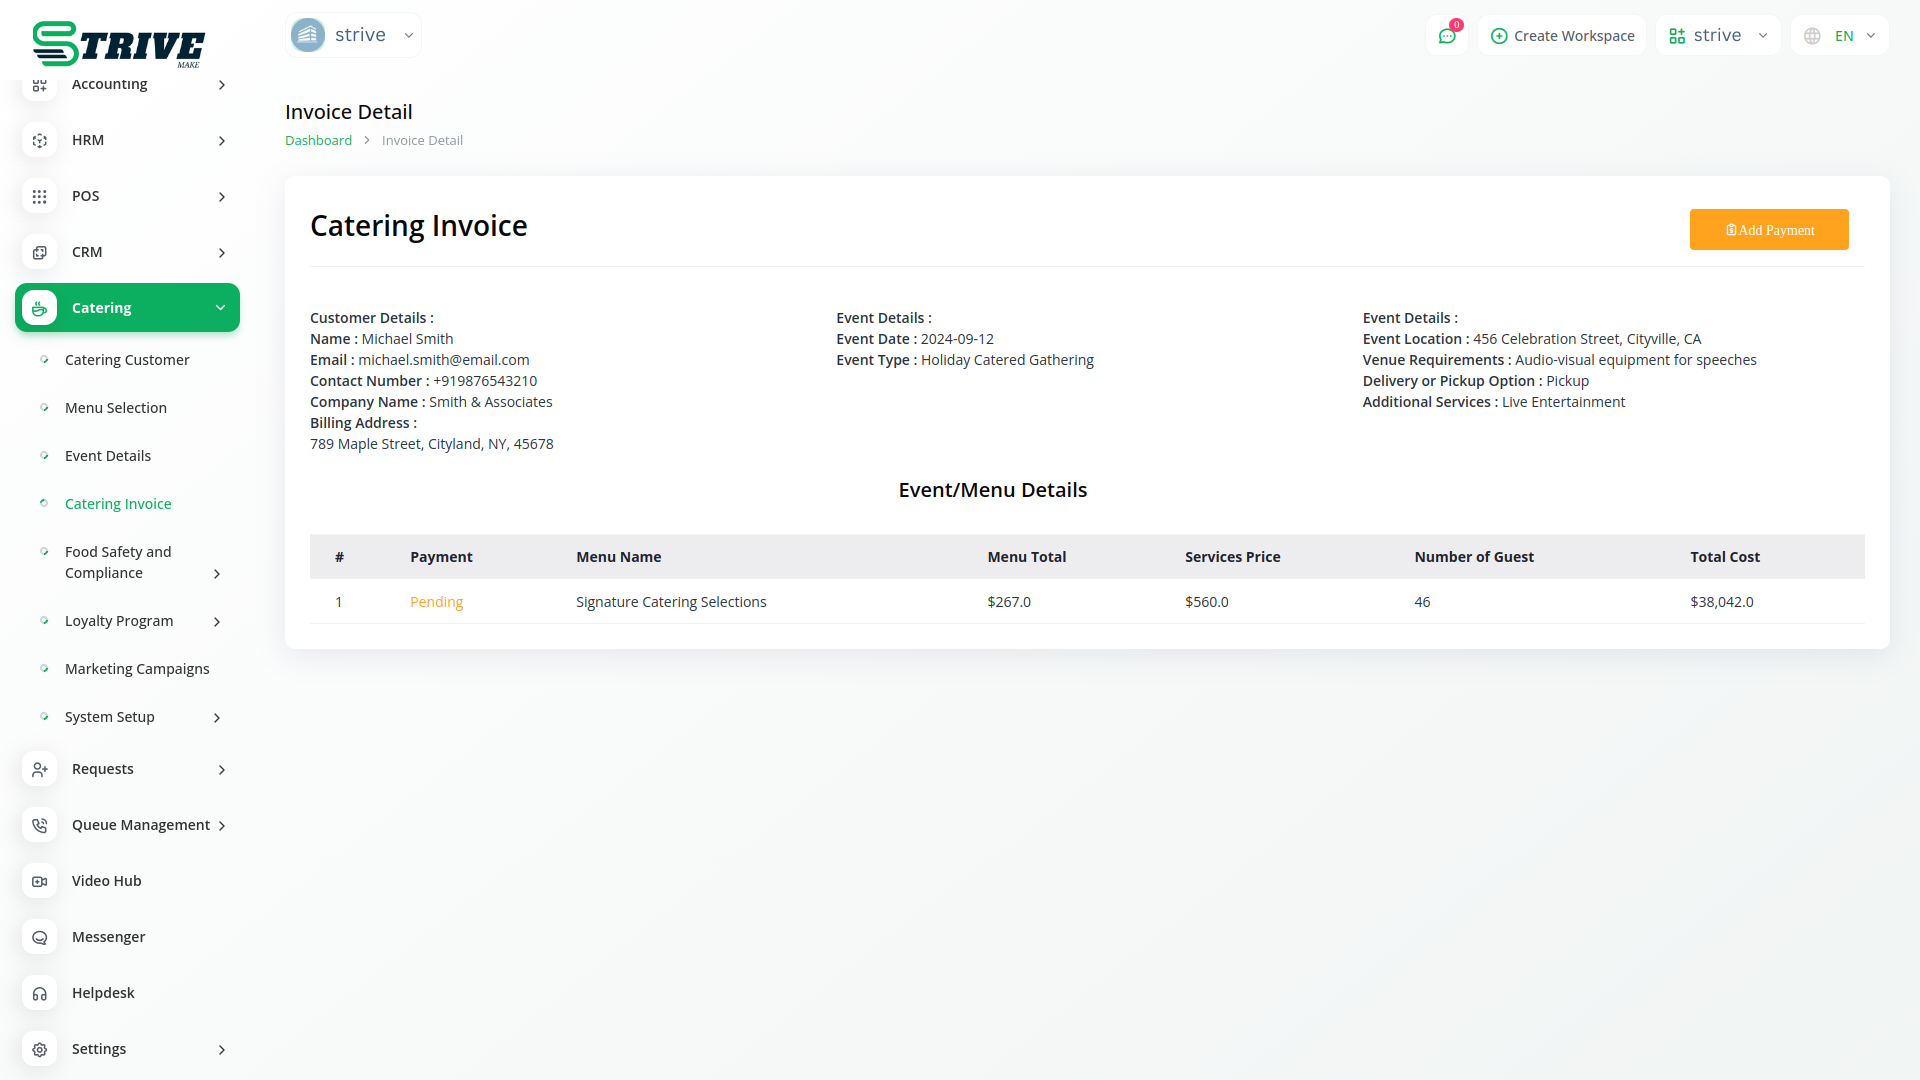The image size is (1920, 1080).
Task: Click the CRM sidebar icon
Action: coord(39,253)
